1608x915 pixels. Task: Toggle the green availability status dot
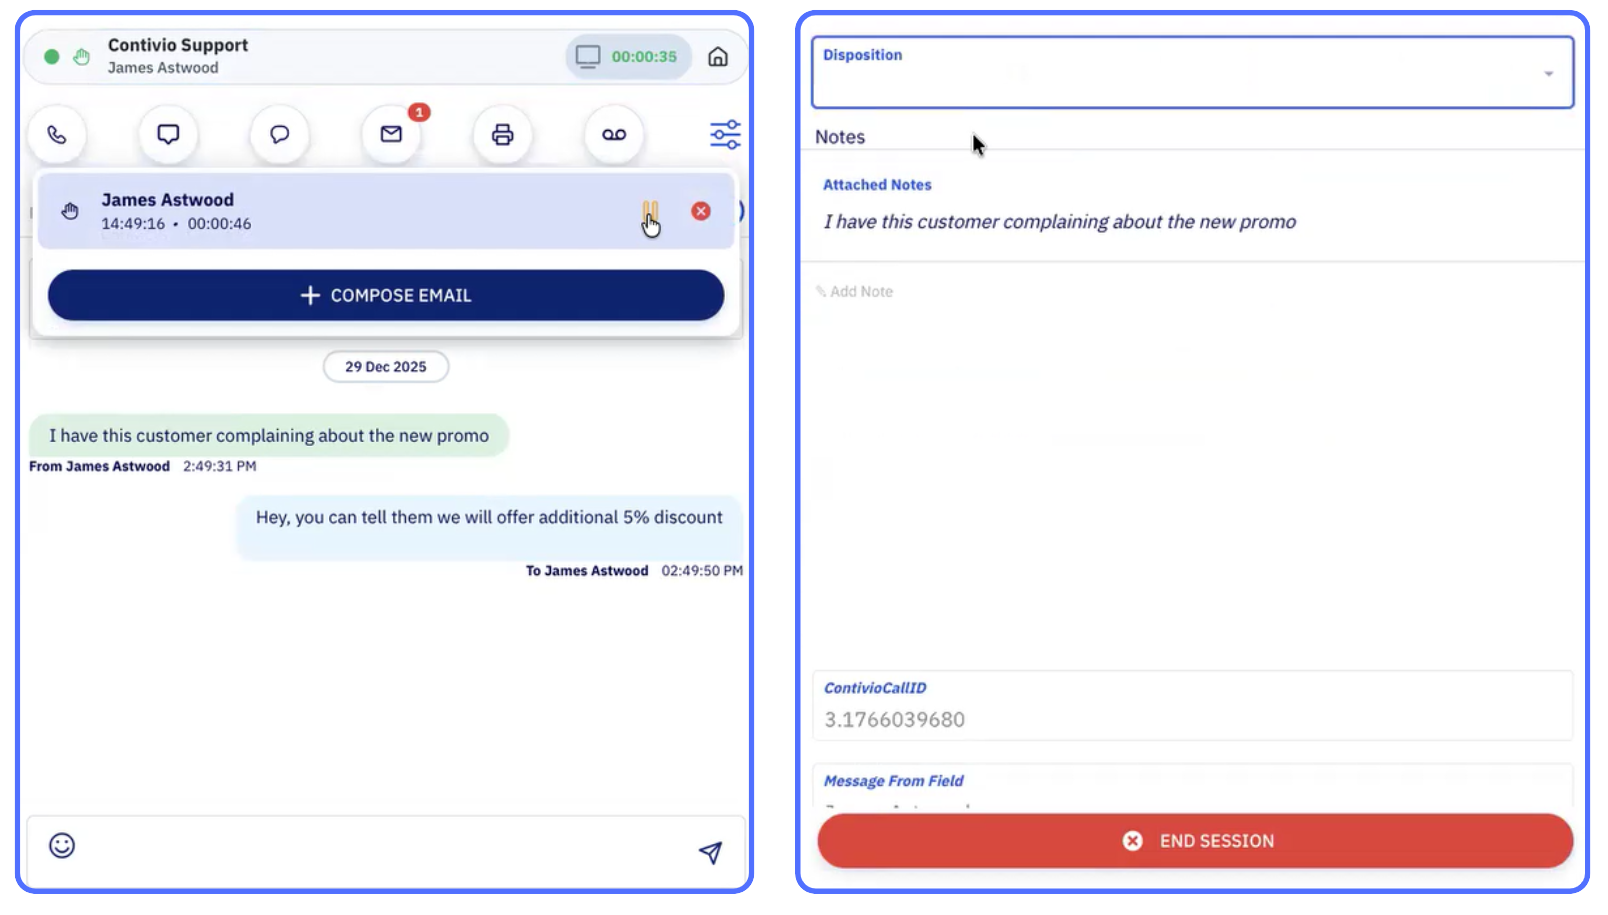[x=52, y=57]
